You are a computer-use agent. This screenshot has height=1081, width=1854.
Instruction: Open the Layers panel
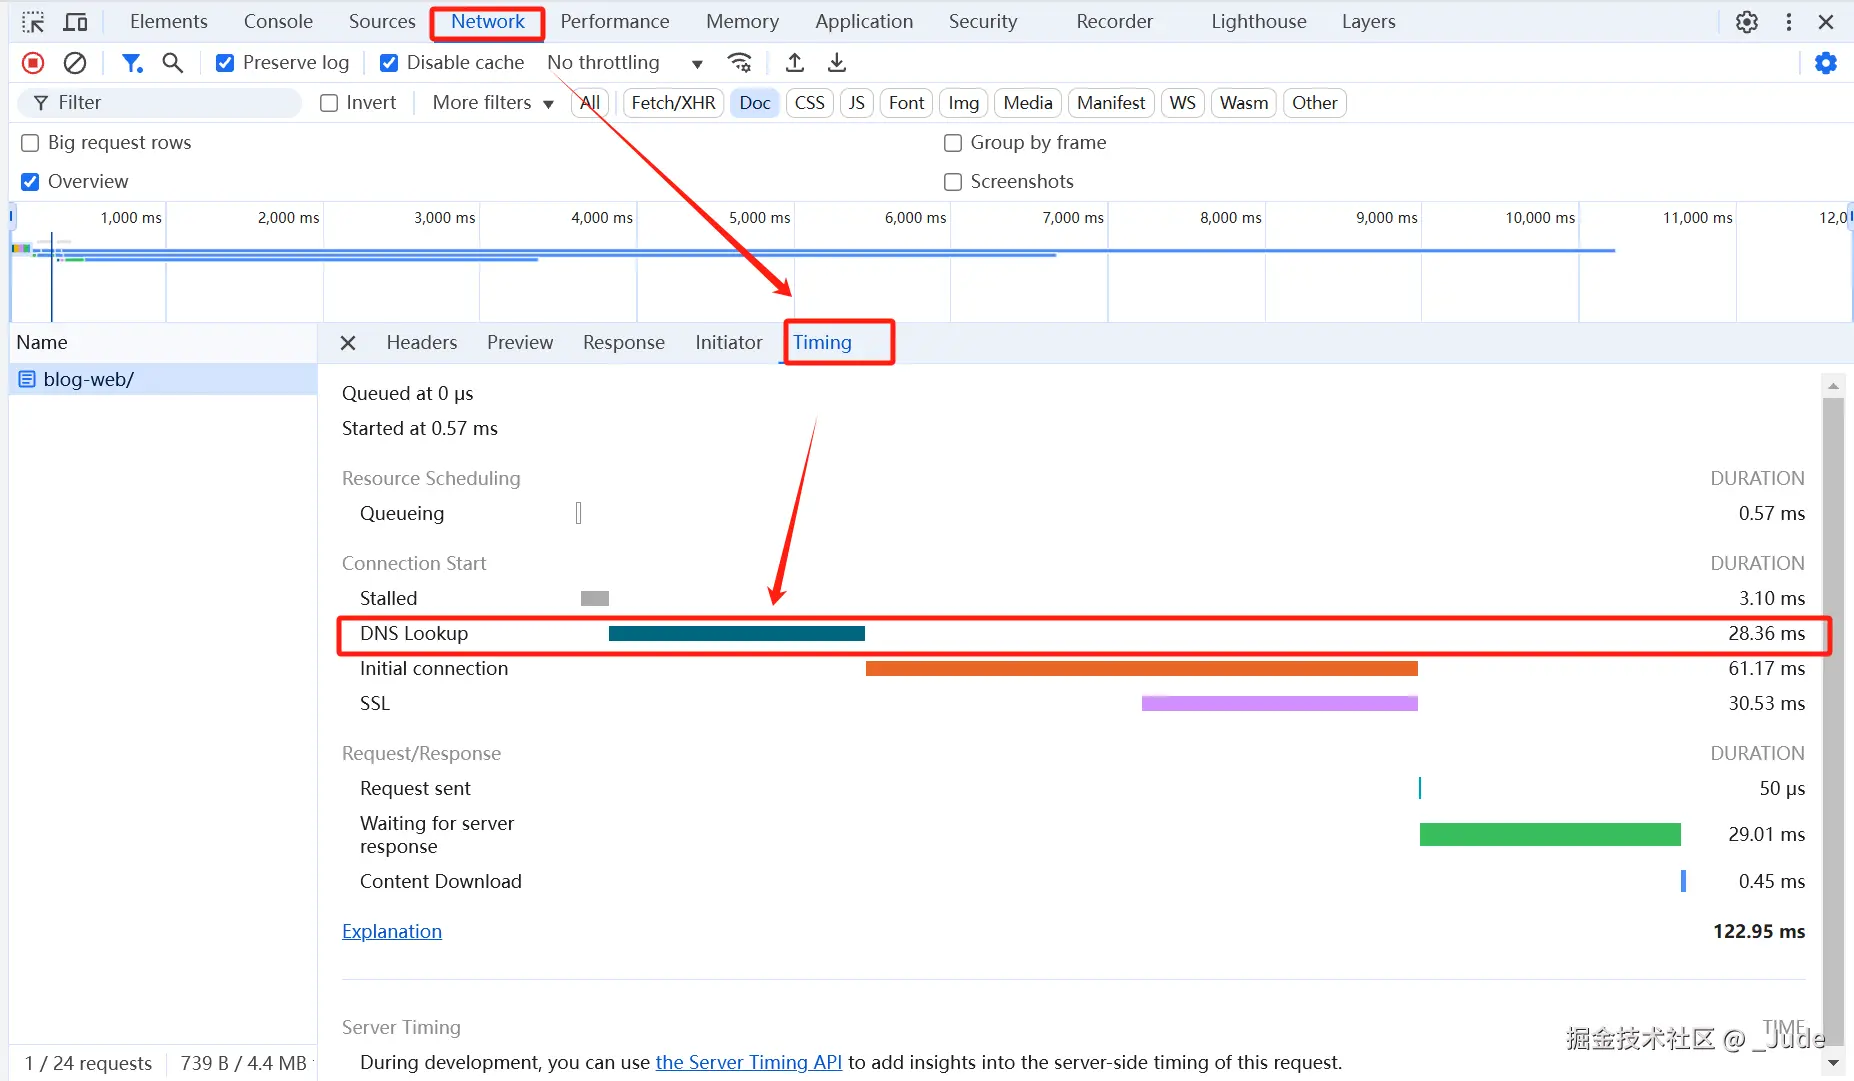click(x=1369, y=21)
